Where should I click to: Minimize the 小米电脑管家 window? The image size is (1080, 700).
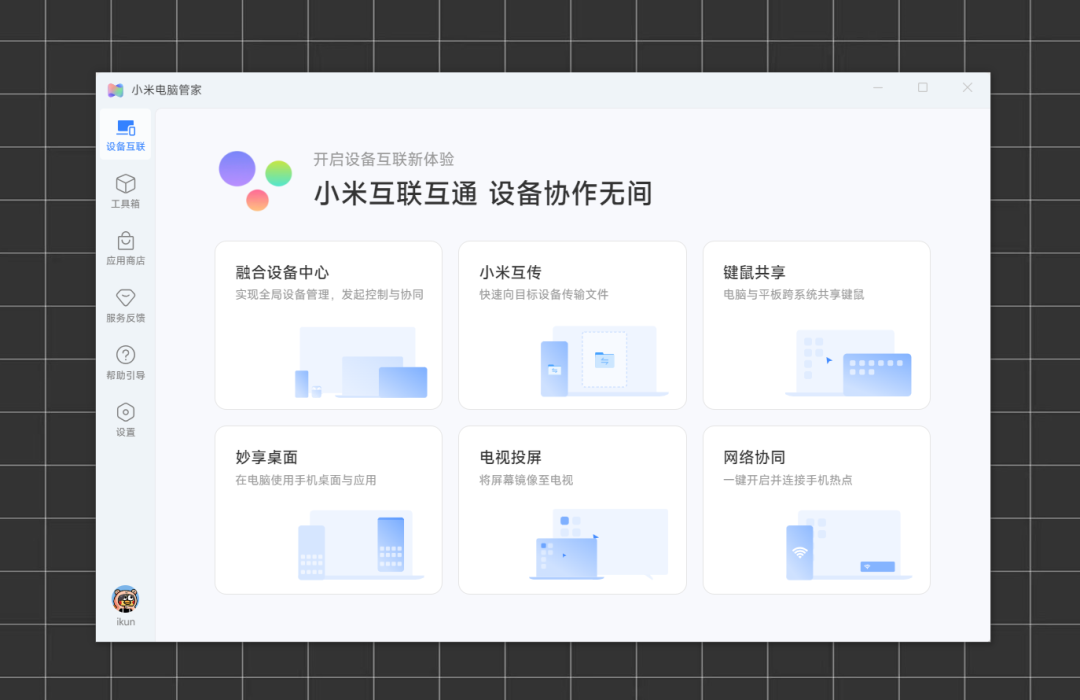878,88
